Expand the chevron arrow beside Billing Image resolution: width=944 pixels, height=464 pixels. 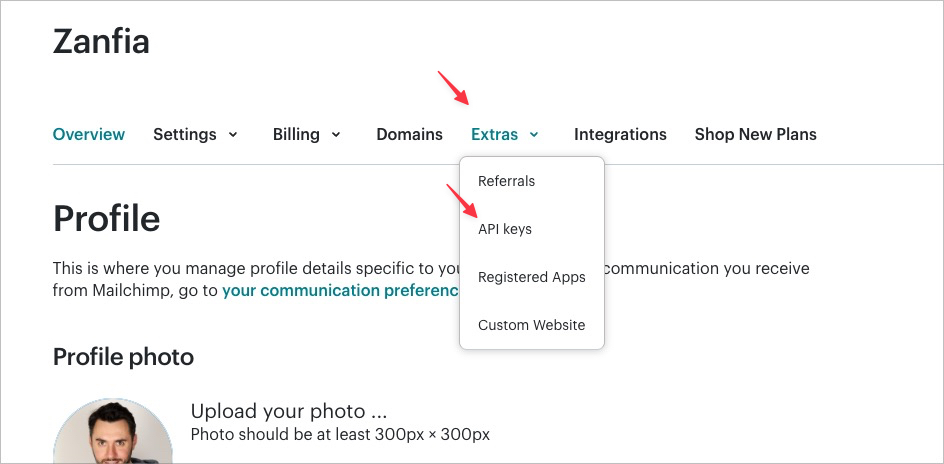(x=336, y=135)
